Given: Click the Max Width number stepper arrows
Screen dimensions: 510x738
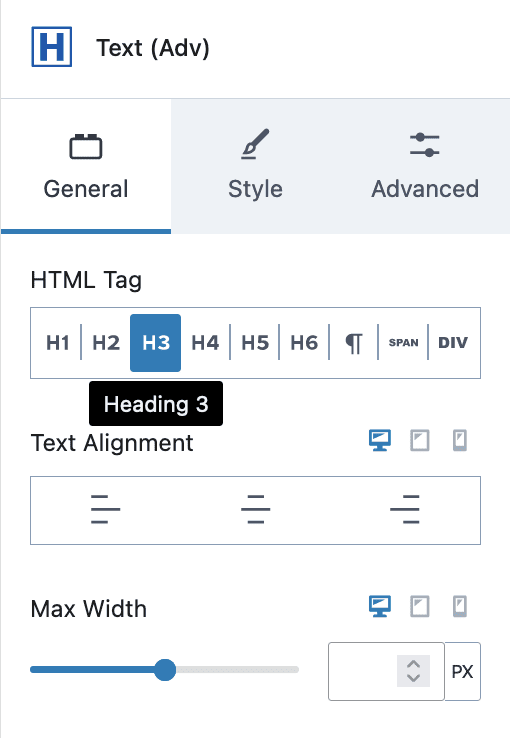Looking at the screenshot, I should 413,671.
